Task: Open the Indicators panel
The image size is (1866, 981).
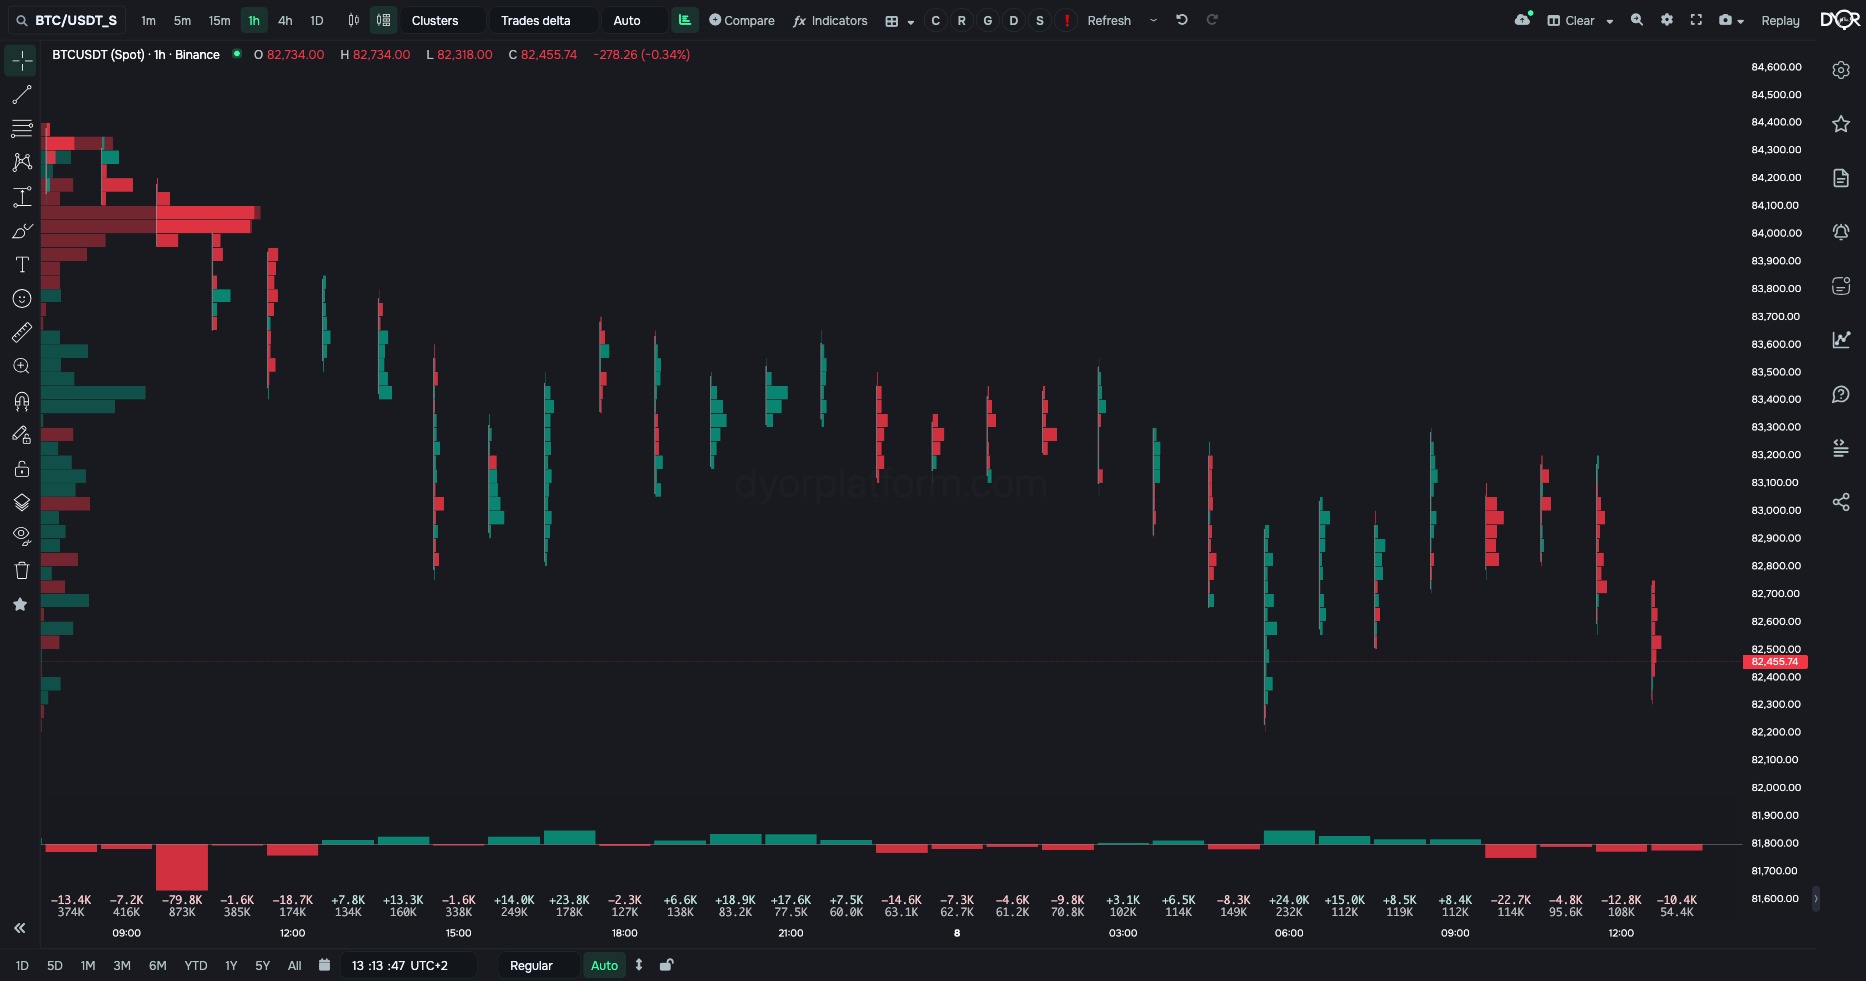Action: tap(830, 20)
